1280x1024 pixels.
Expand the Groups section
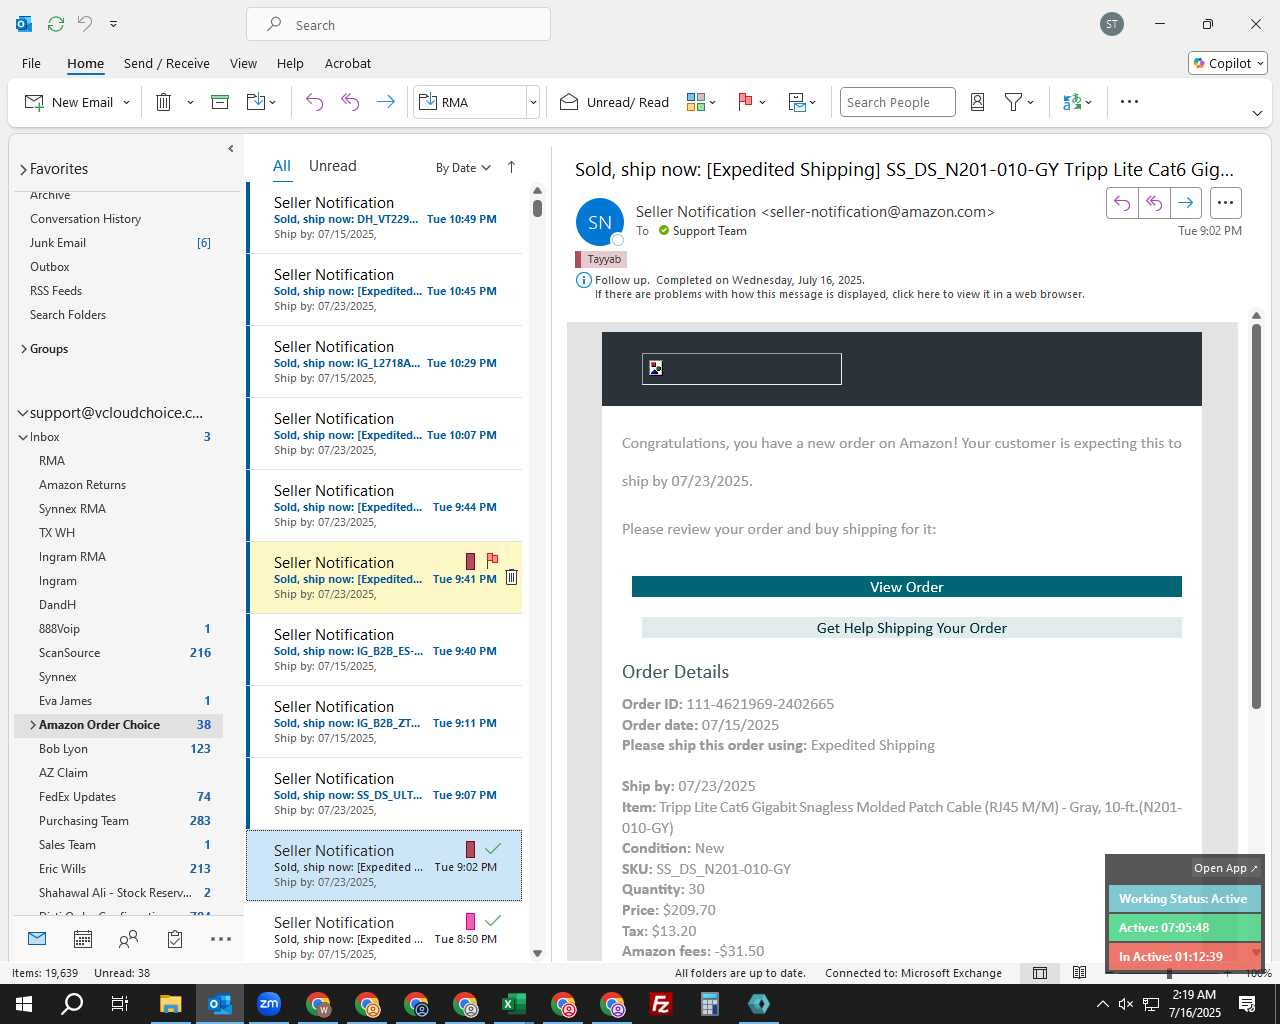click(x=23, y=349)
